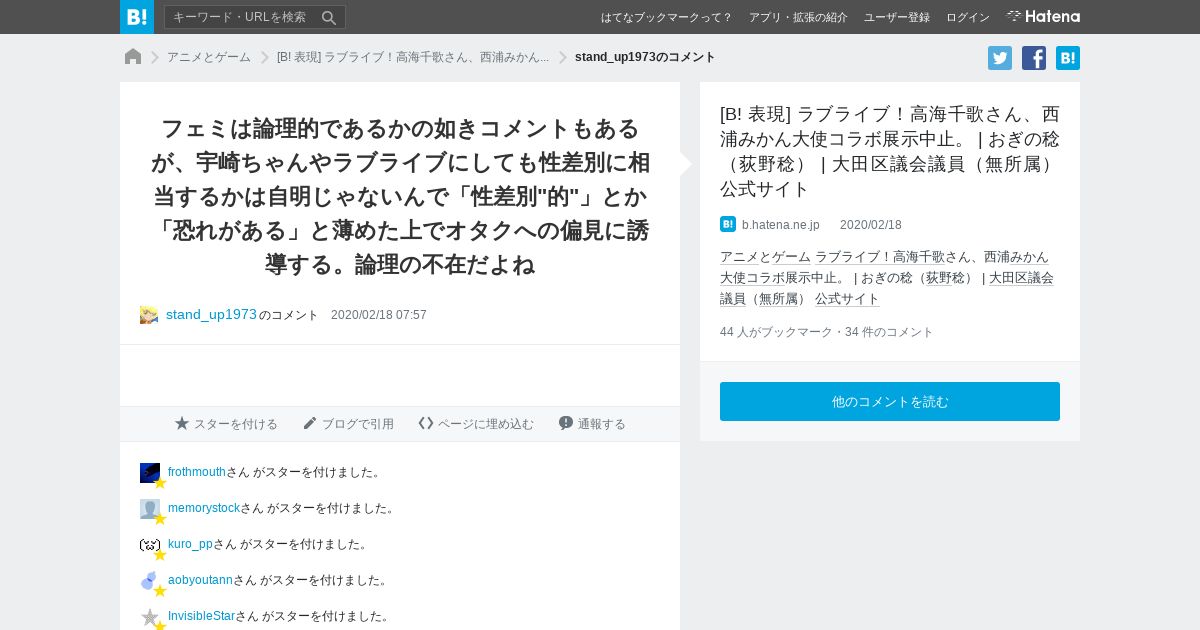Open stand_up1973 avatar image
This screenshot has height=630, width=1200.
(149, 315)
